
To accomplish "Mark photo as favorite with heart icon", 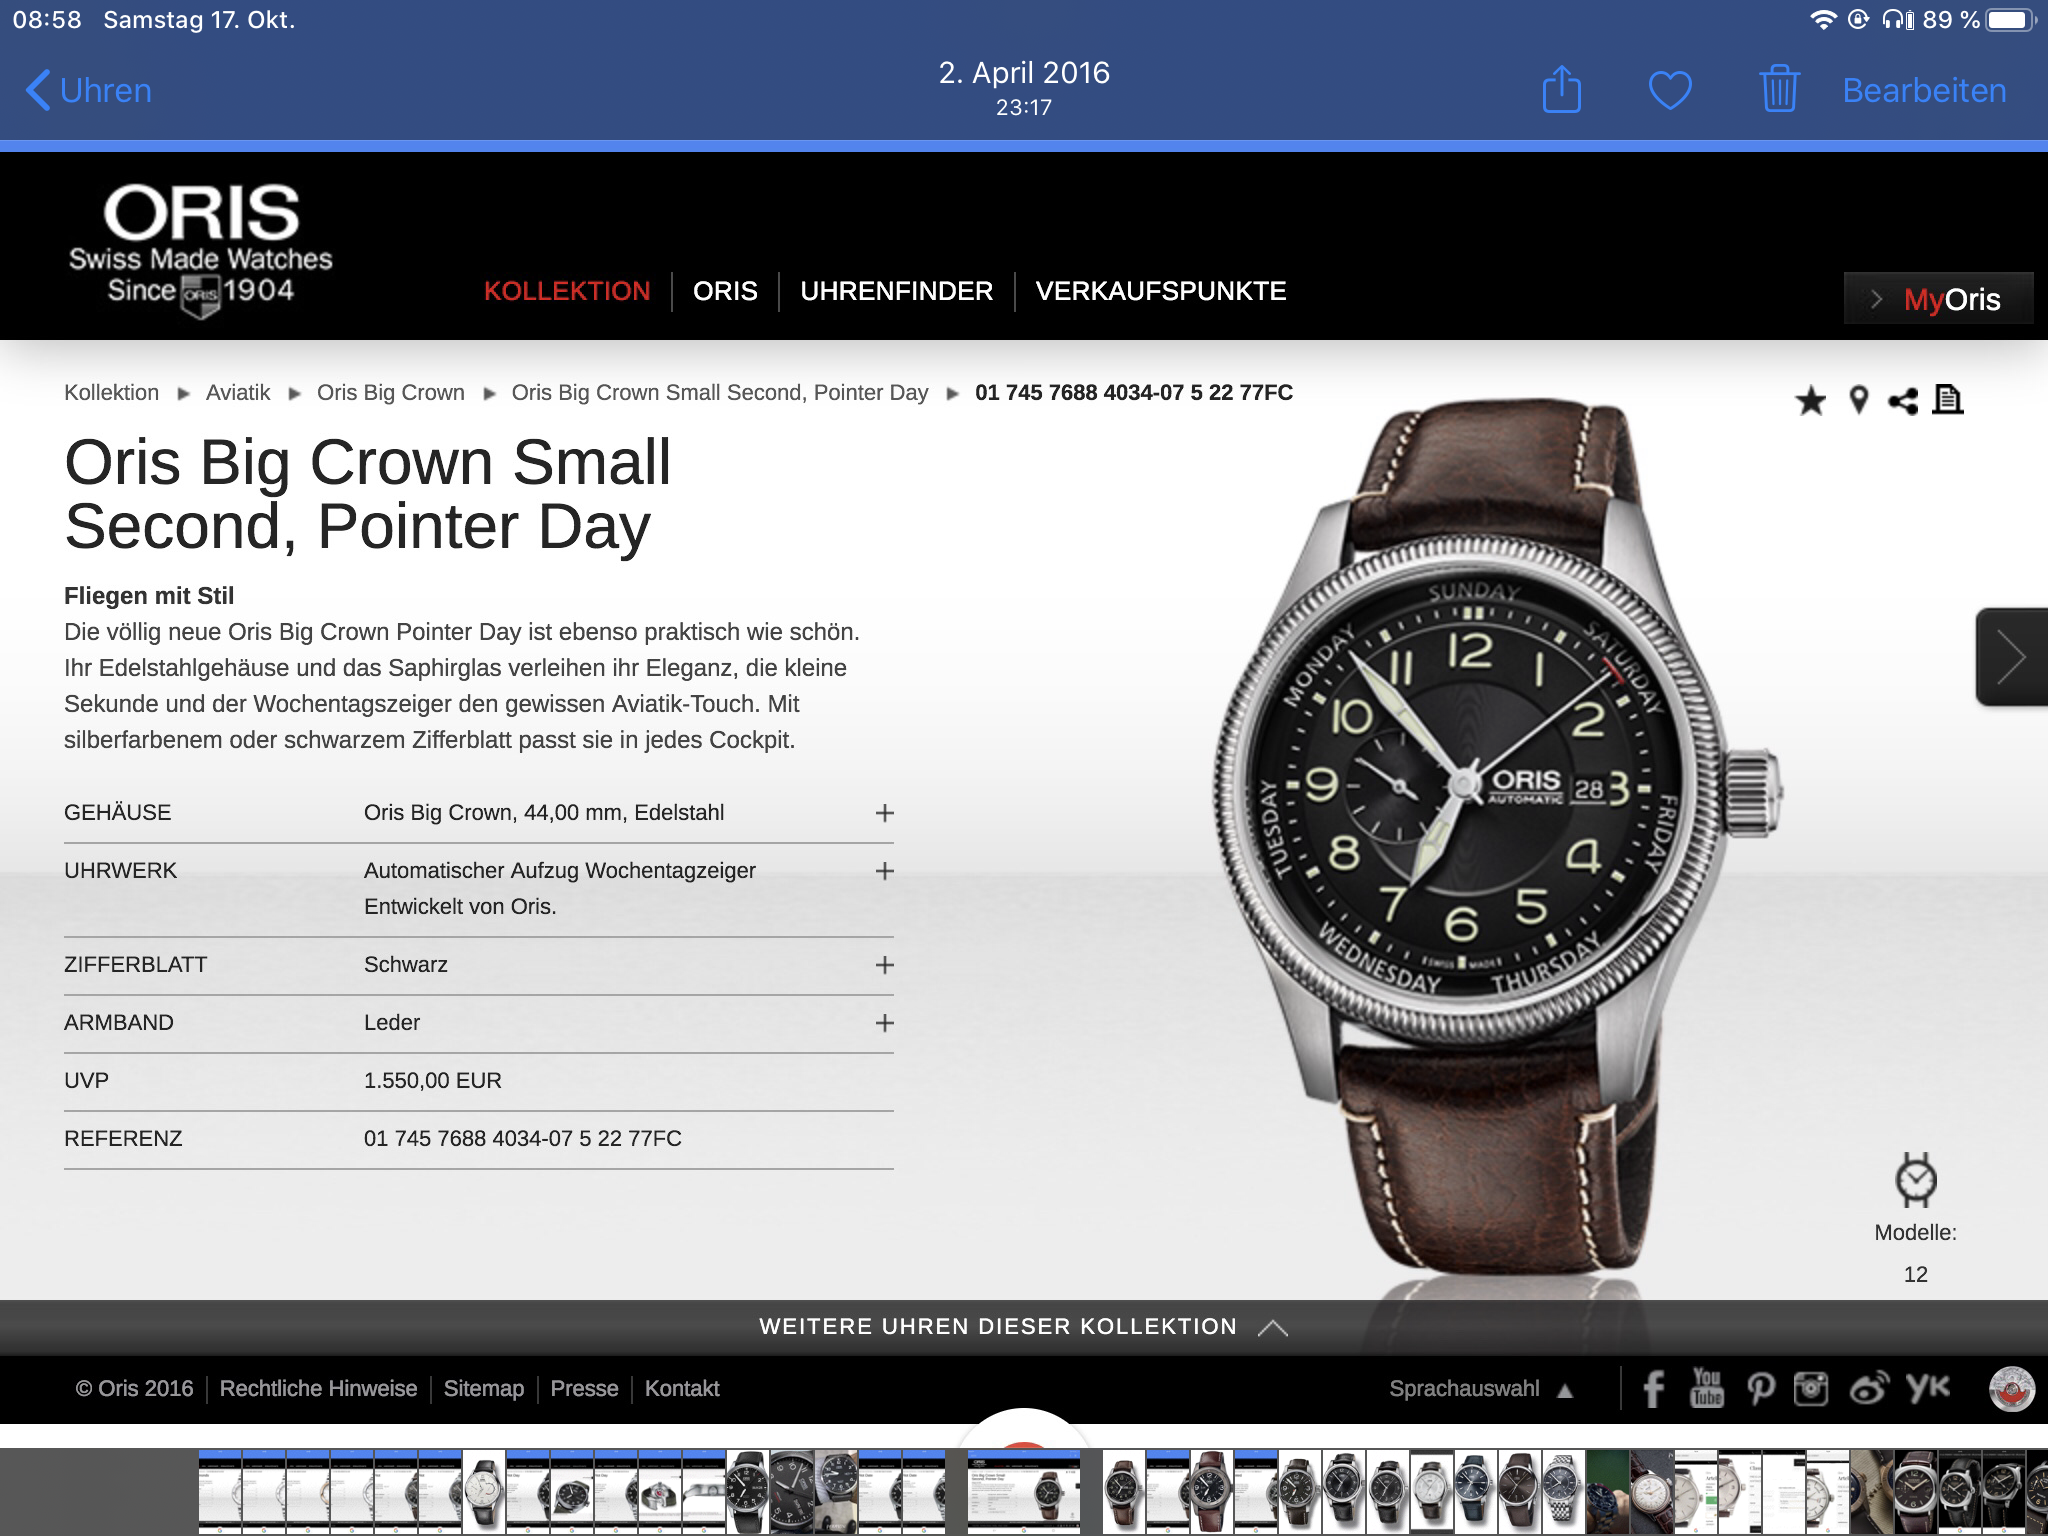I will [1670, 90].
